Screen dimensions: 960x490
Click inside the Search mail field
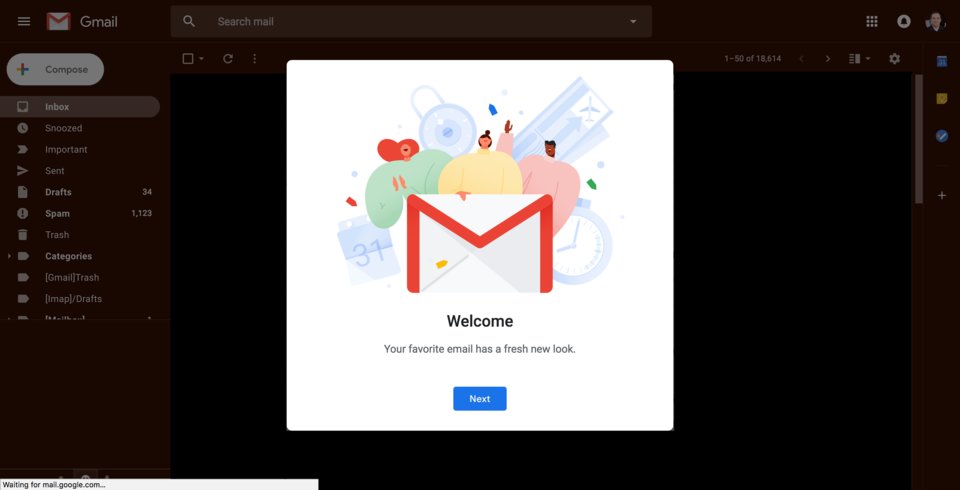(x=411, y=21)
